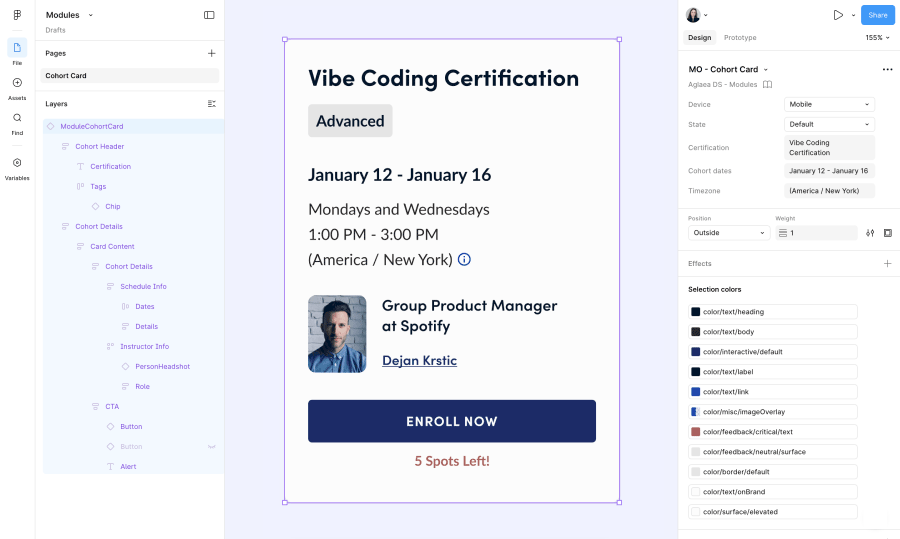
Task: Select the Design tab
Action: coord(700,38)
